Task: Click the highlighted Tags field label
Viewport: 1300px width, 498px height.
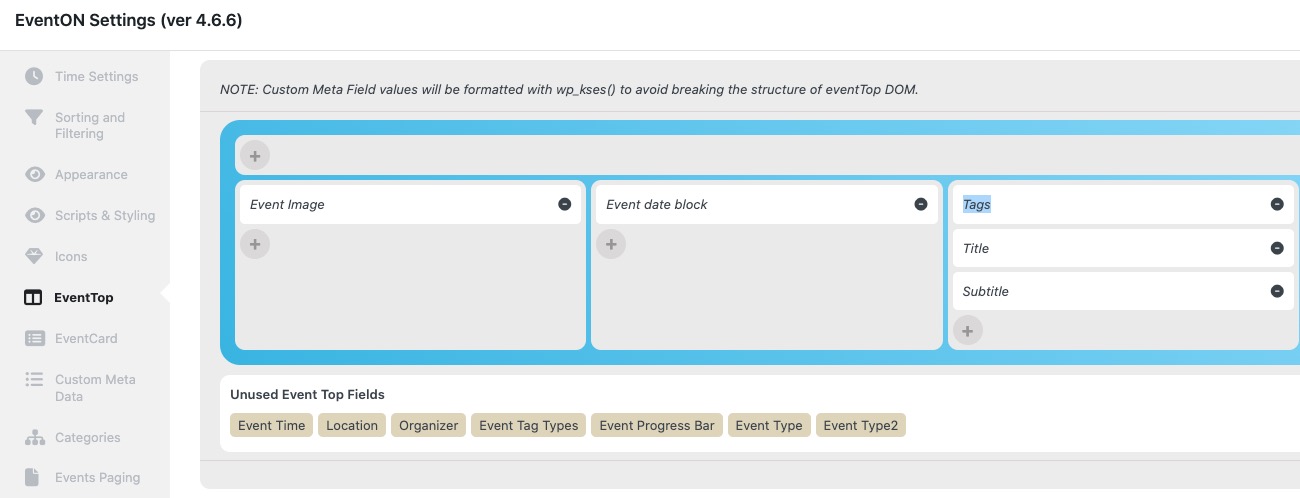Action: pyautogui.click(x=977, y=204)
